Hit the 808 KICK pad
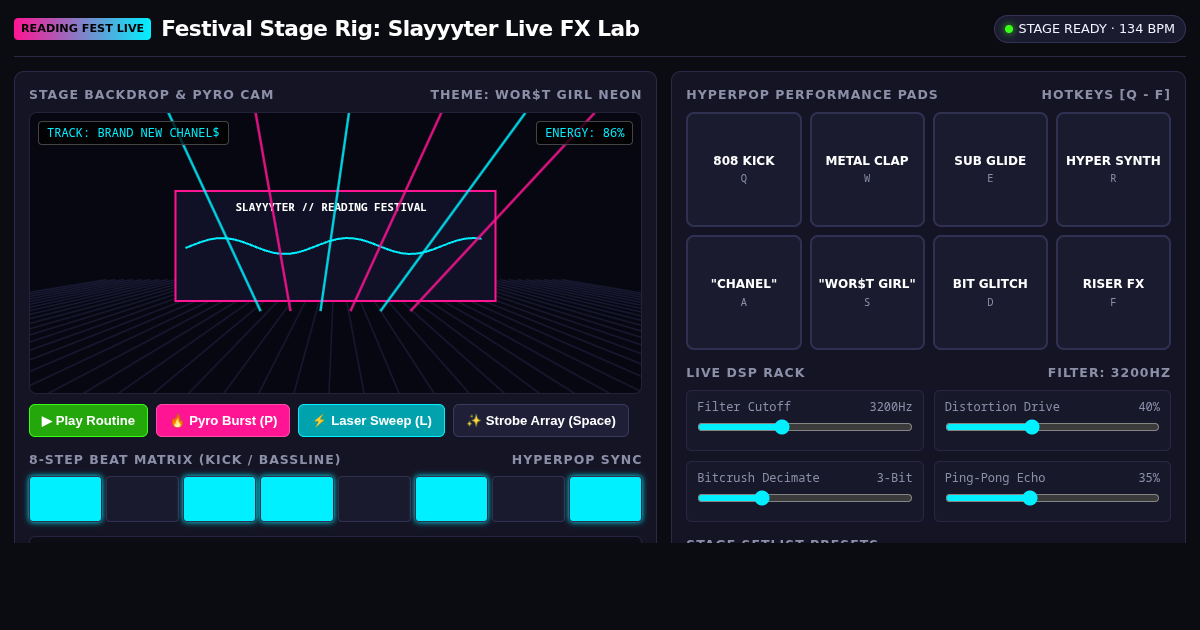Screen dimensions: 1200x630 [744, 169]
